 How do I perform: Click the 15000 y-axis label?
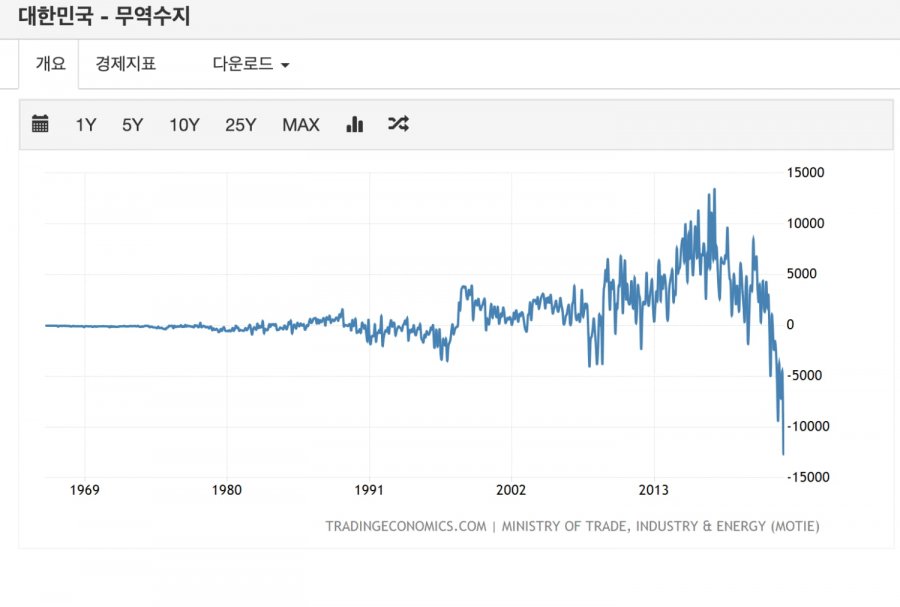click(805, 173)
